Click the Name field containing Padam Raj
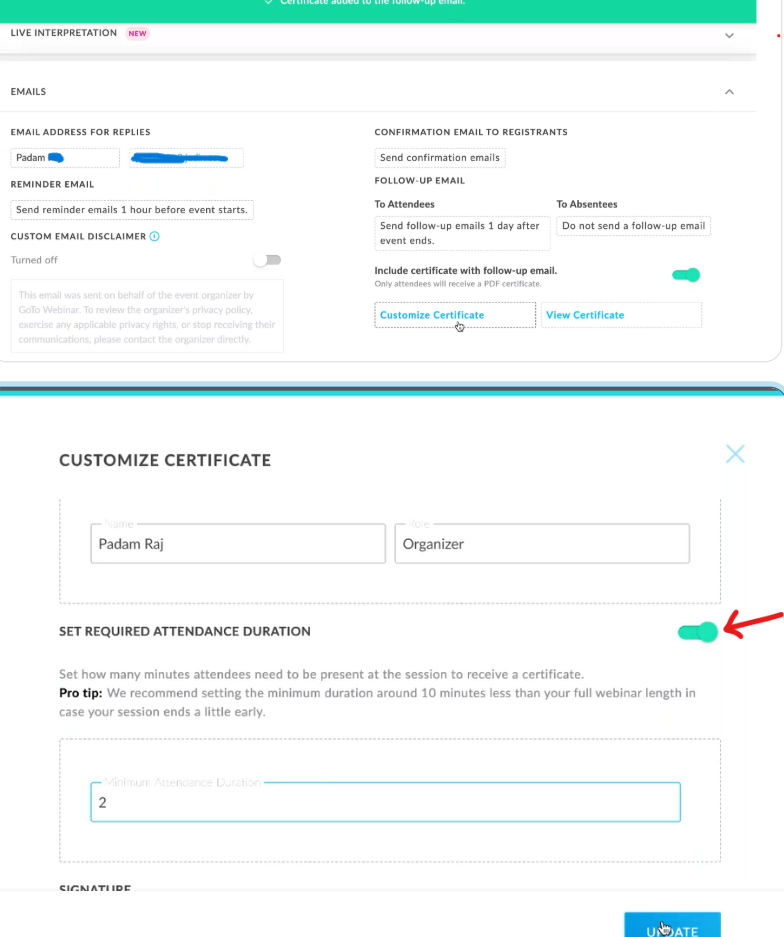Image resolution: width=784 pixels, height=937 pixels. tap(237, 544)
